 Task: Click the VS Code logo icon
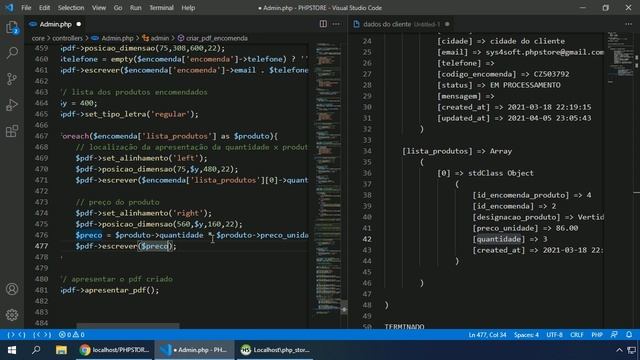[9, 8]
